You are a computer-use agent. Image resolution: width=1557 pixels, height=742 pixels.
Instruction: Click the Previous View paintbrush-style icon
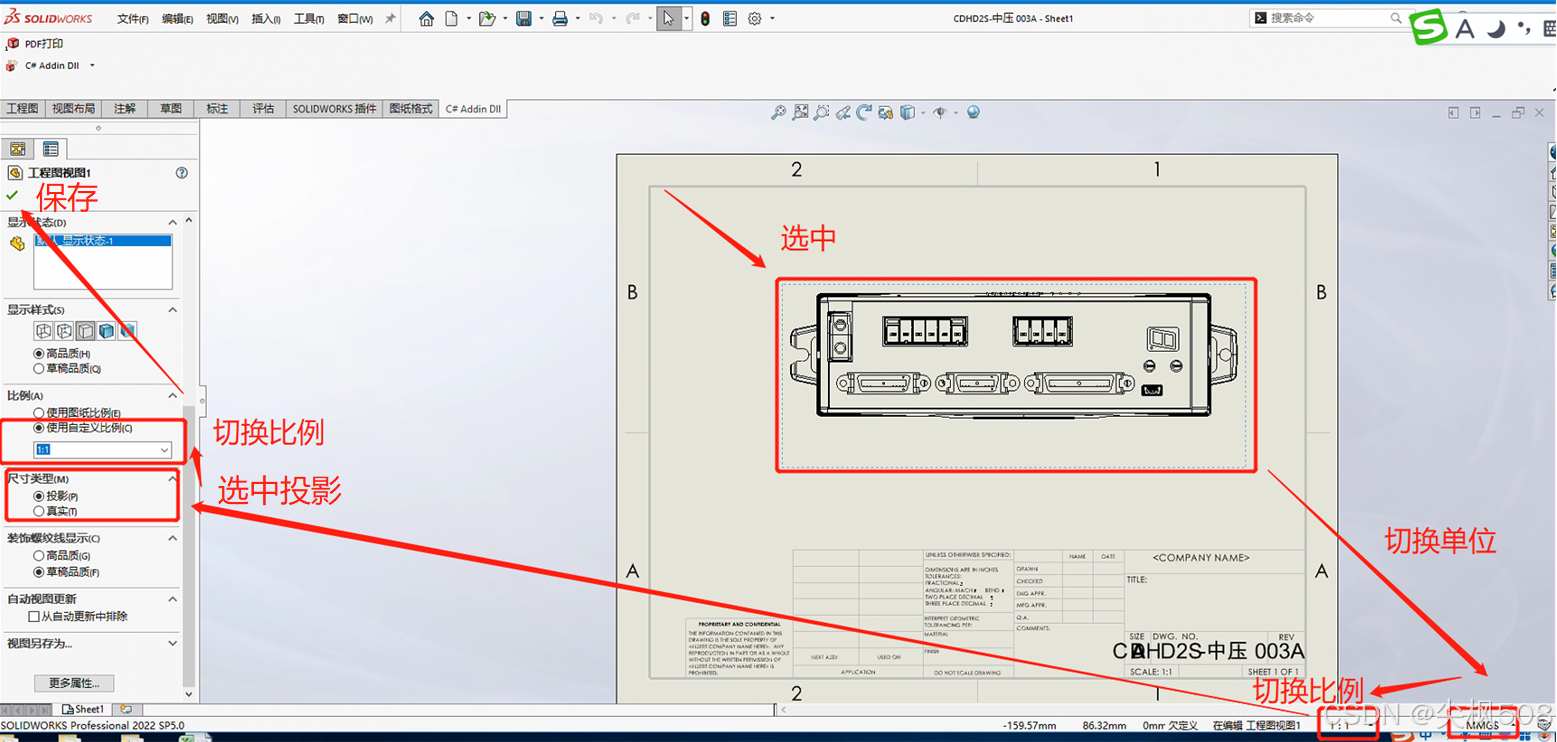843,113
